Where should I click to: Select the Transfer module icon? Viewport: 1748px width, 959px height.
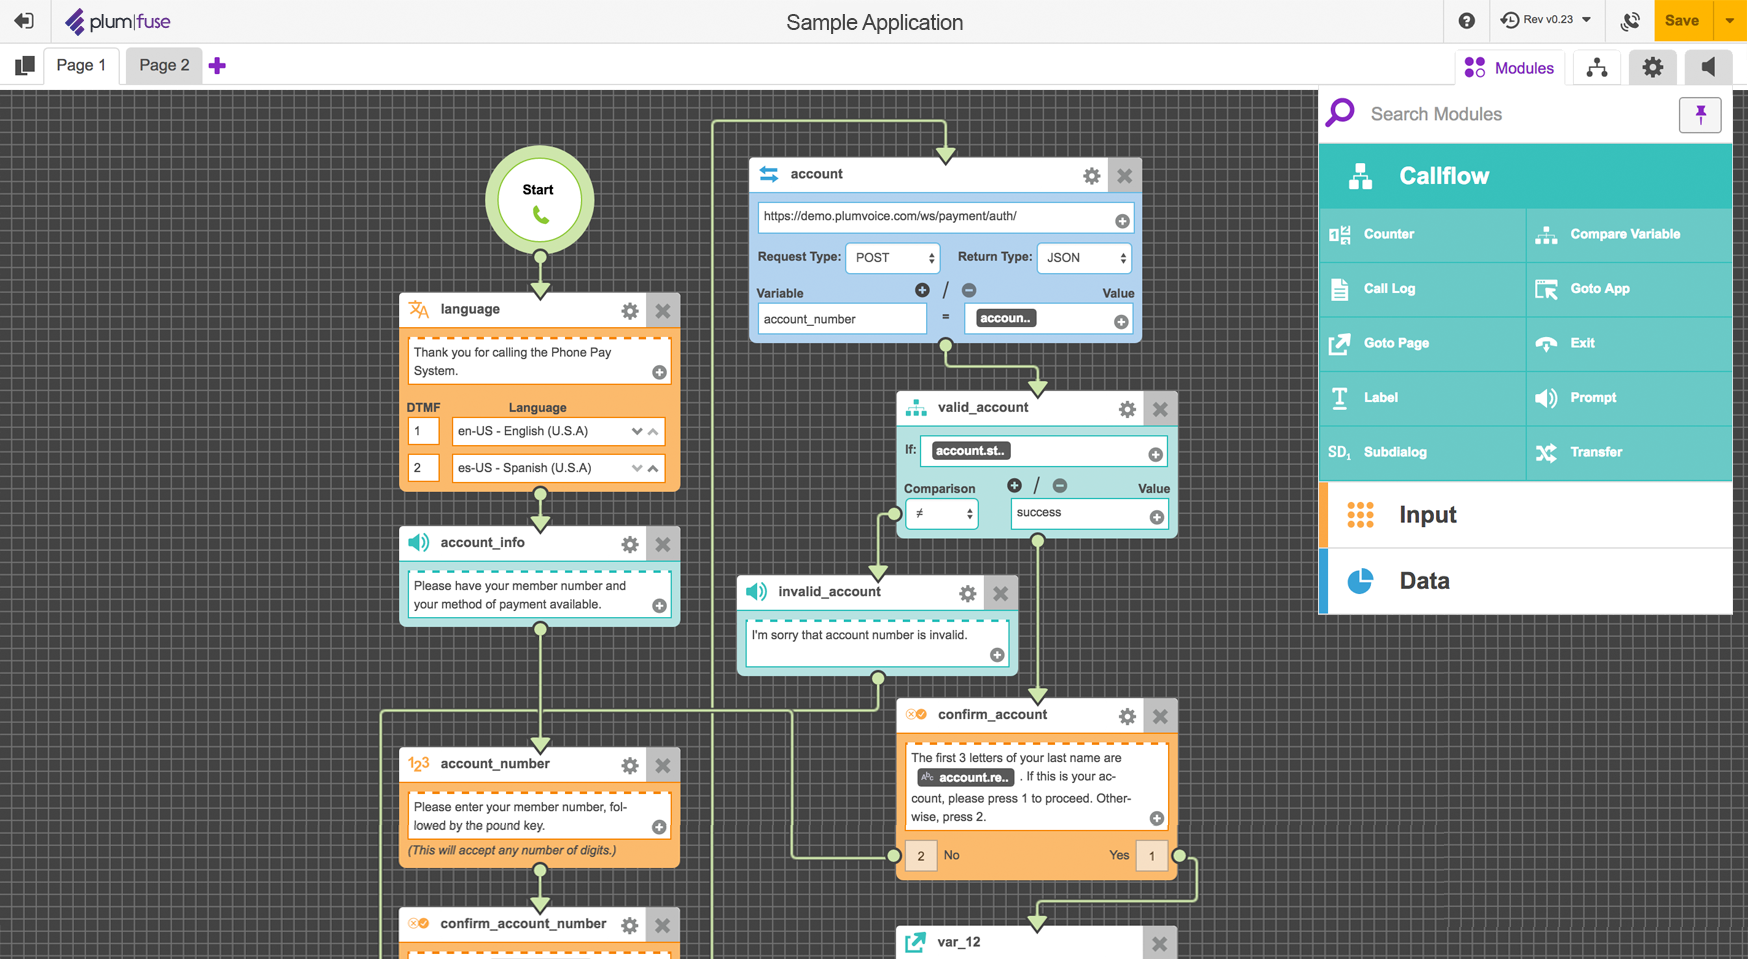point(1546,452)
